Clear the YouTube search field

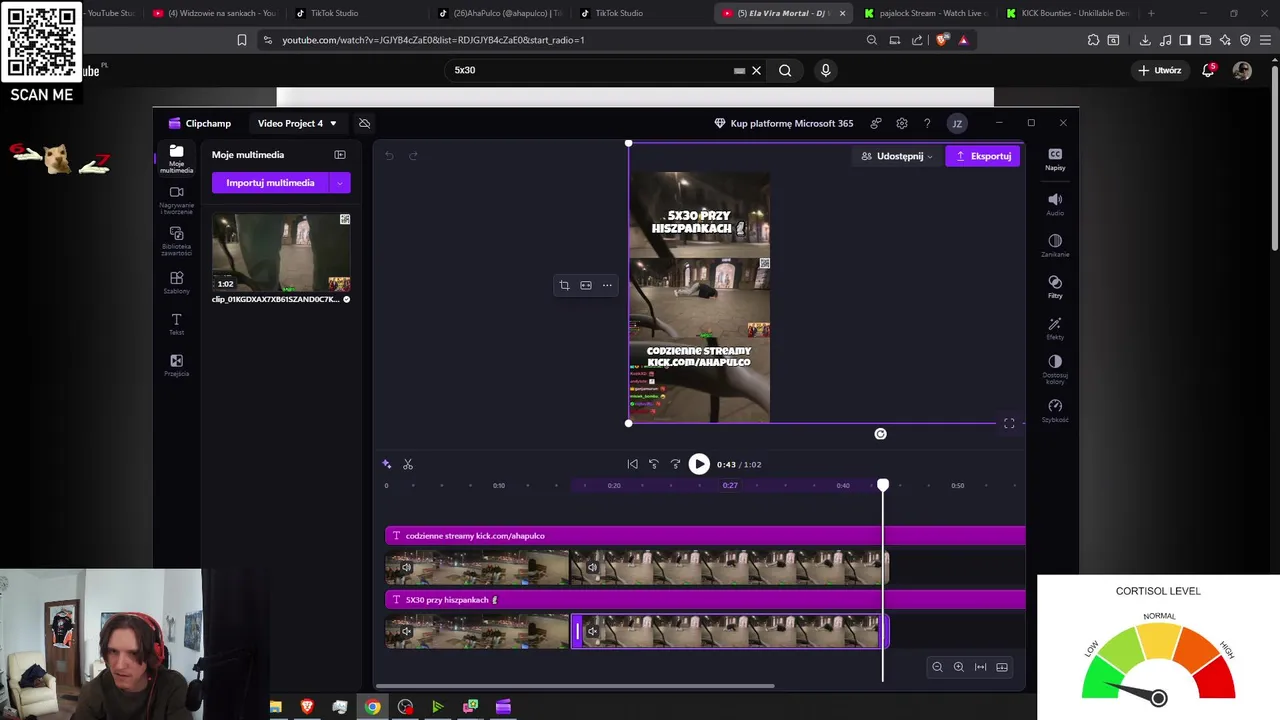(x=756, y=70)
